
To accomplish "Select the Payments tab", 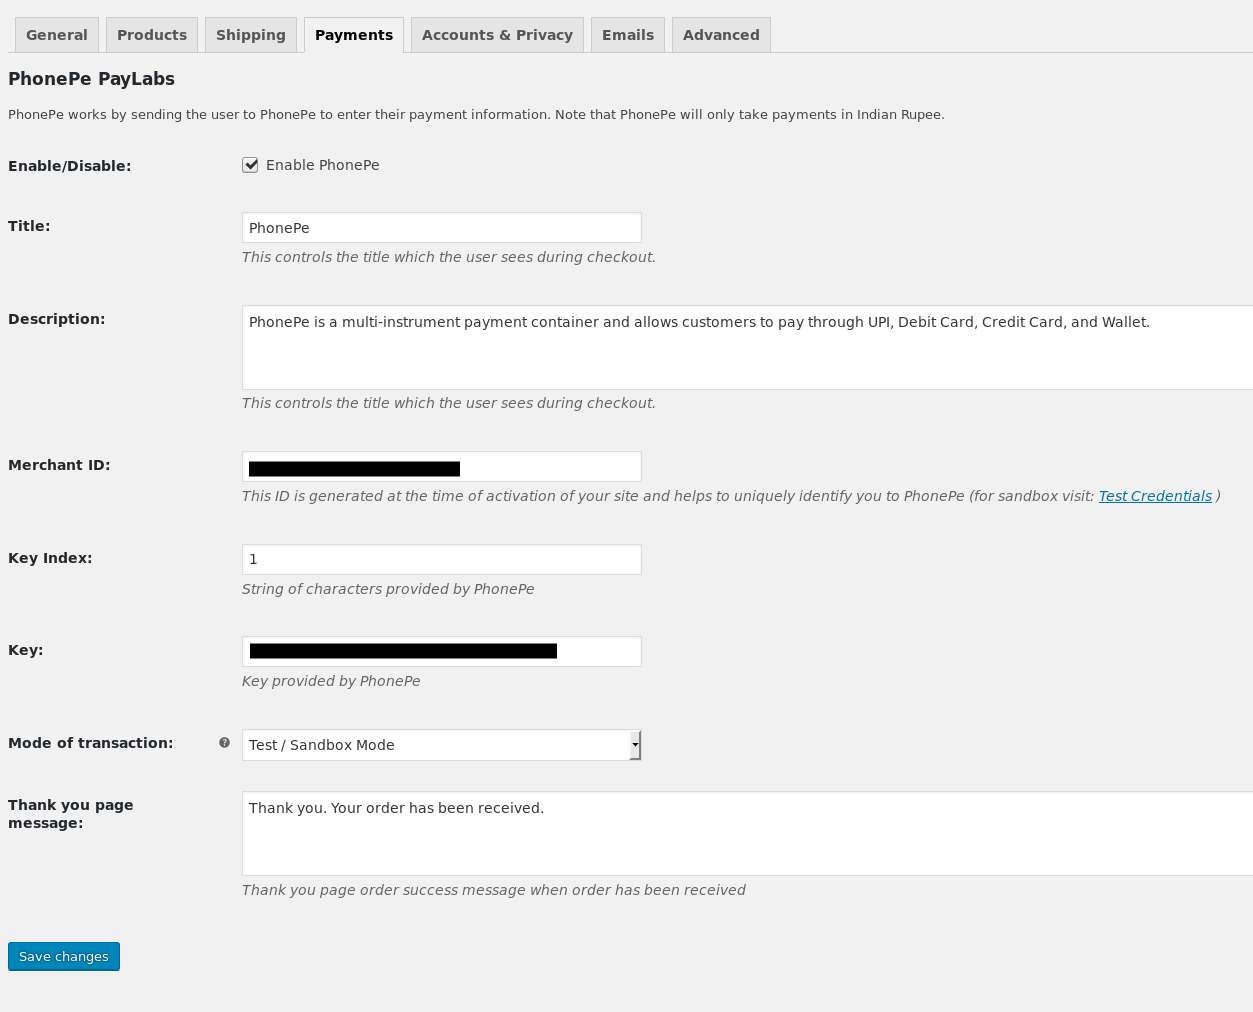I will pyautogui.click(x=354, y=35).
